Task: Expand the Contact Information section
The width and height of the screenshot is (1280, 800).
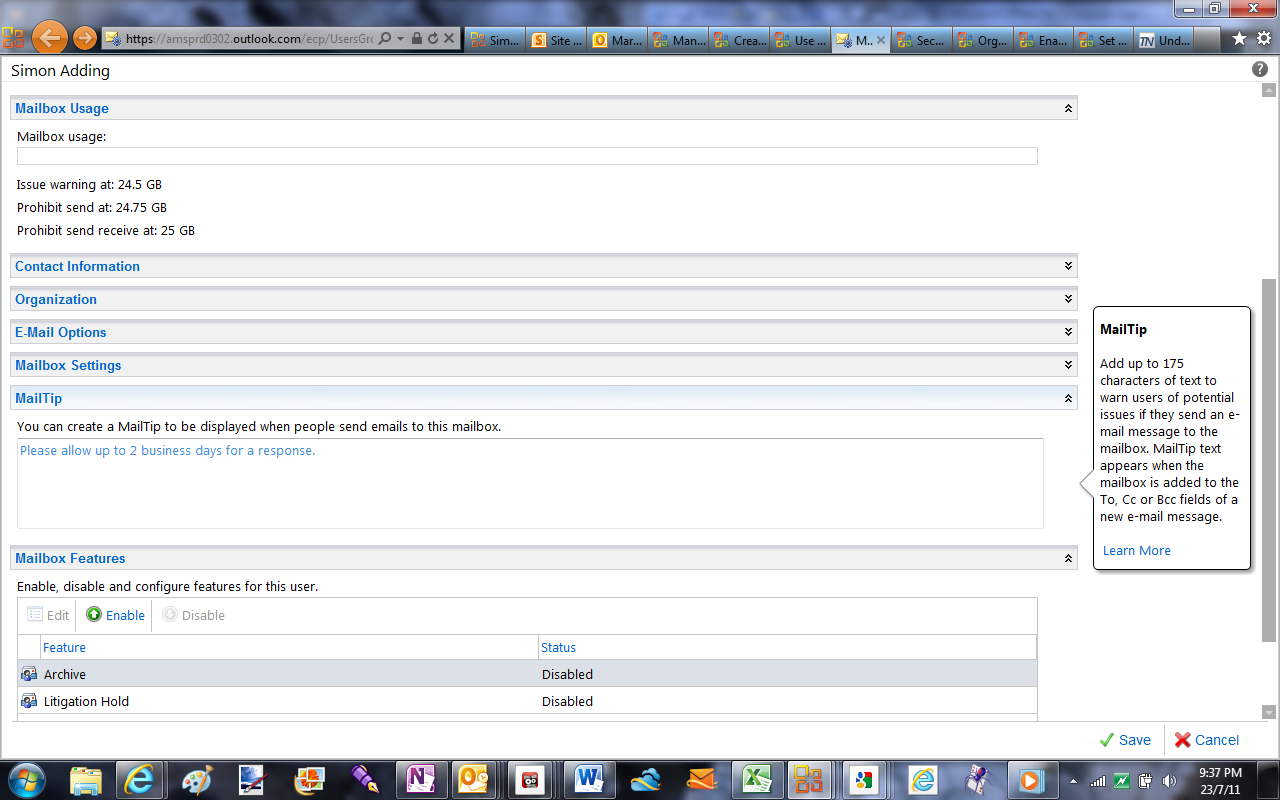Action: click(1068, 266)
